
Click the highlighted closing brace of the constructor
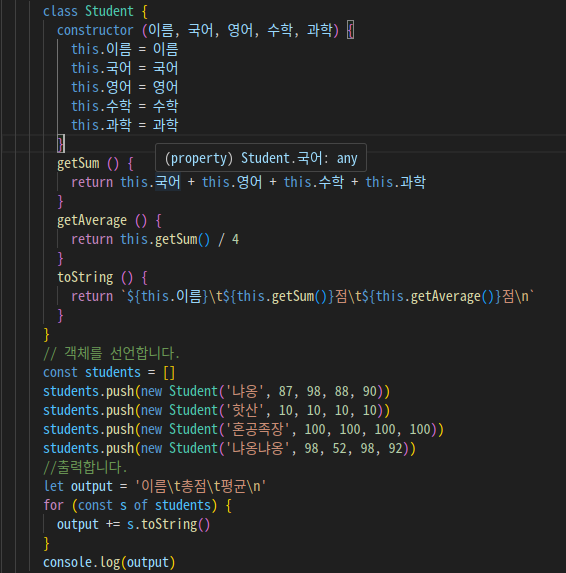tap(61, 144)
